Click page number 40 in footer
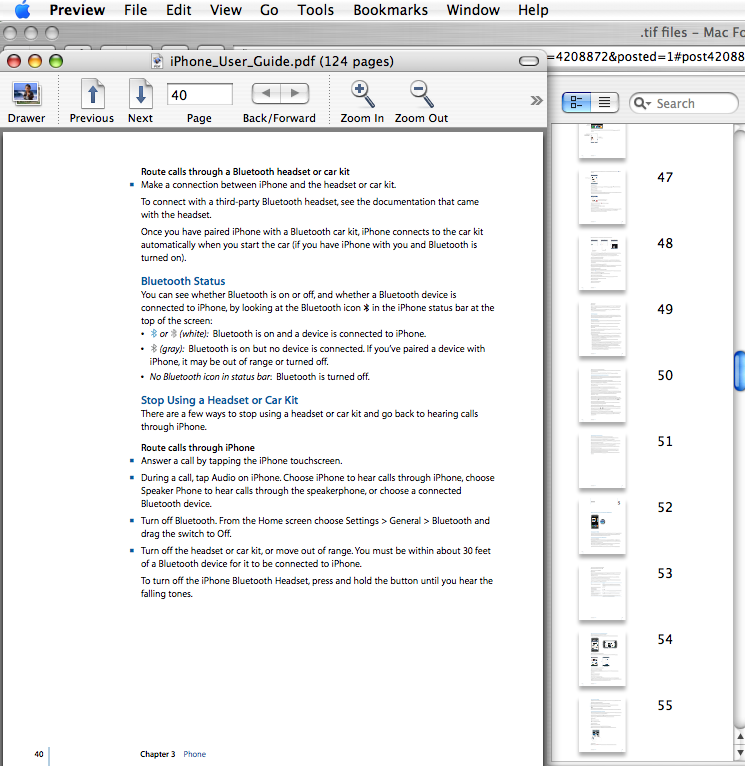Screen dimensions: 745x766 pyautogui.click(x=39, y=754)
